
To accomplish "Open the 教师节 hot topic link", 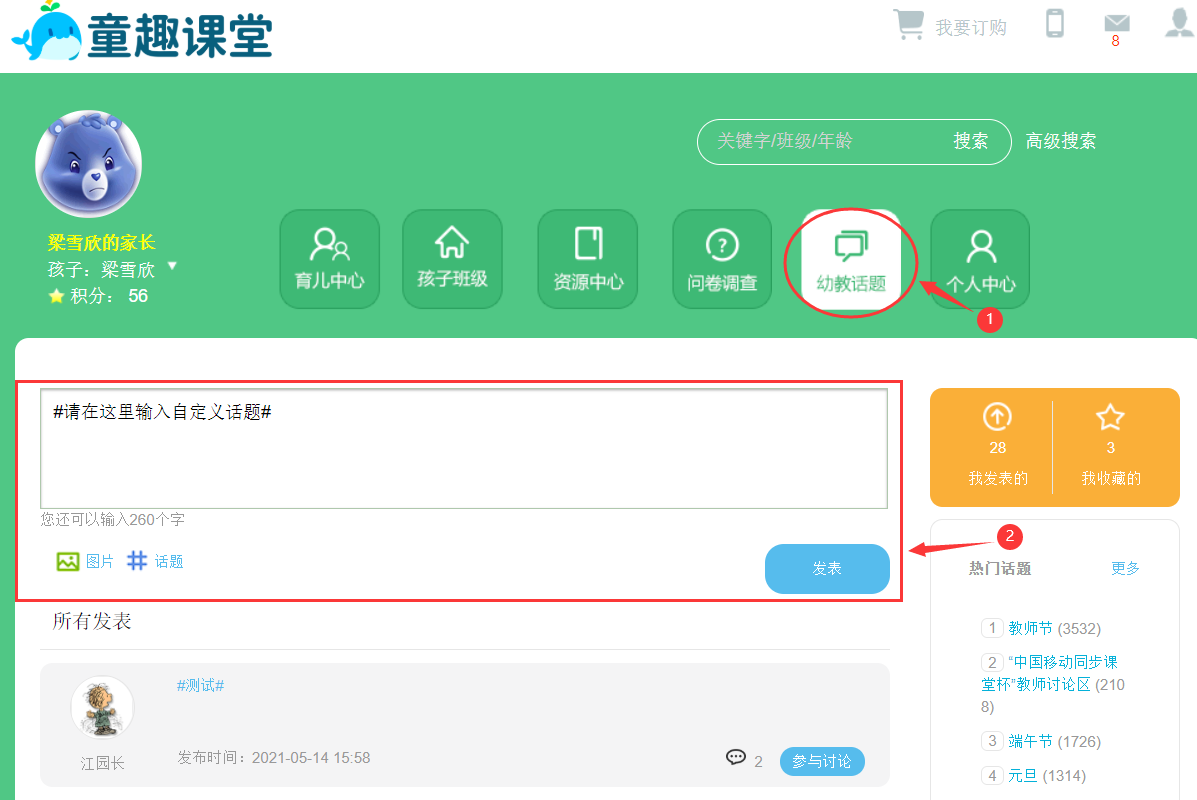I will pos(1030,629).
